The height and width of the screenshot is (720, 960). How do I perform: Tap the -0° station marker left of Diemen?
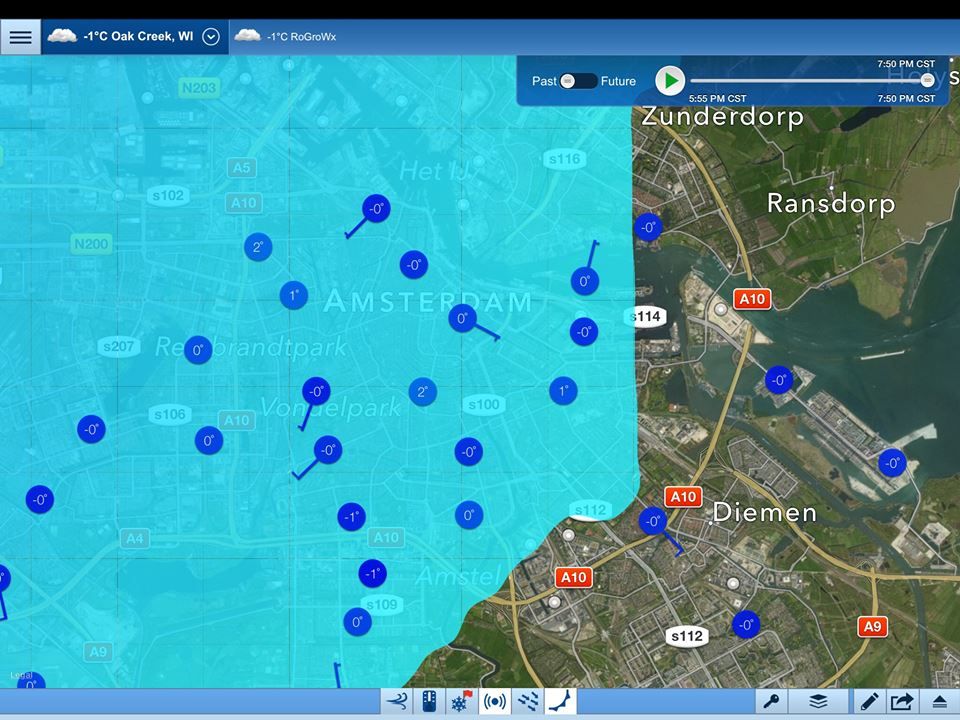point(653,521)
